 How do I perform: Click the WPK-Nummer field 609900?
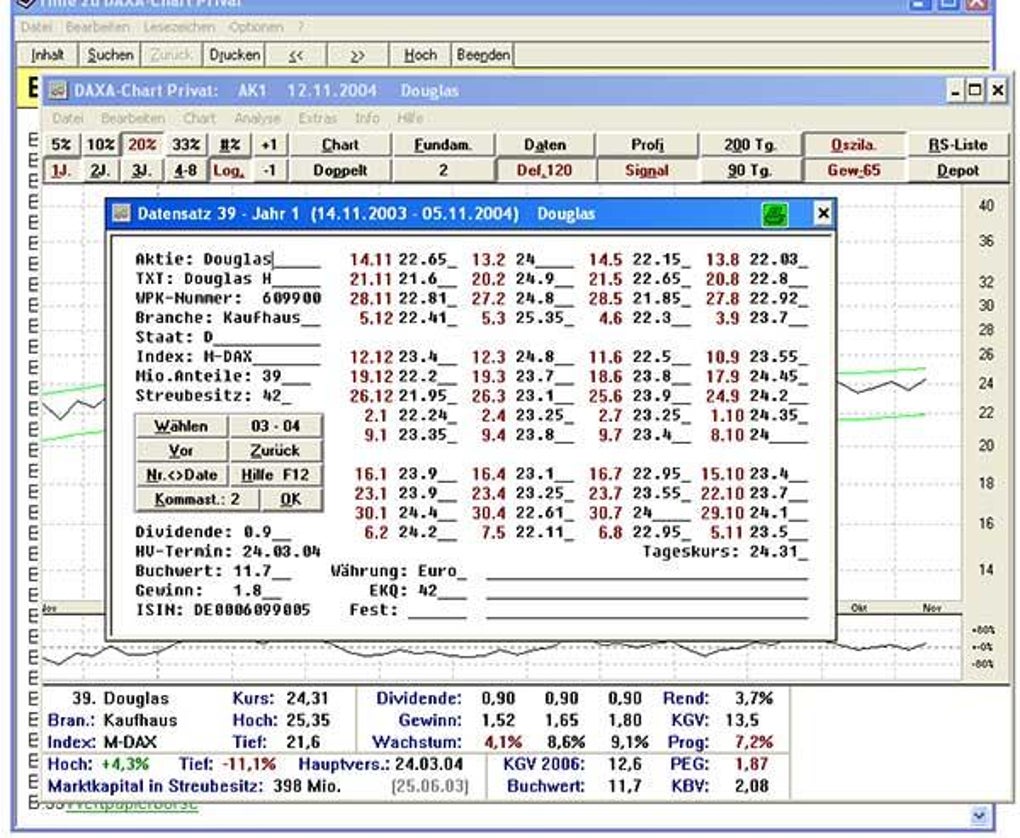click(x=291, y=298)
